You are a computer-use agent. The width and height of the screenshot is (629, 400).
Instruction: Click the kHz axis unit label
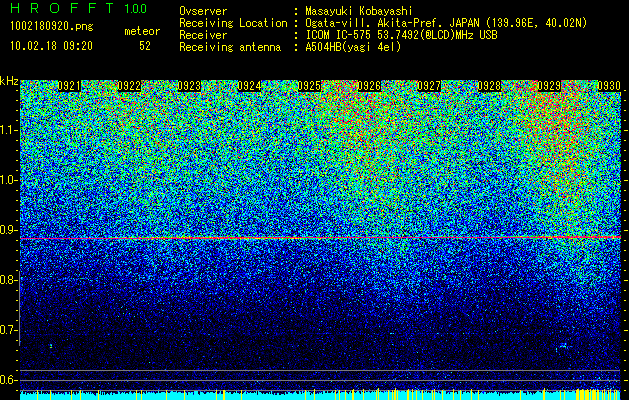click(x=9, y=81)
